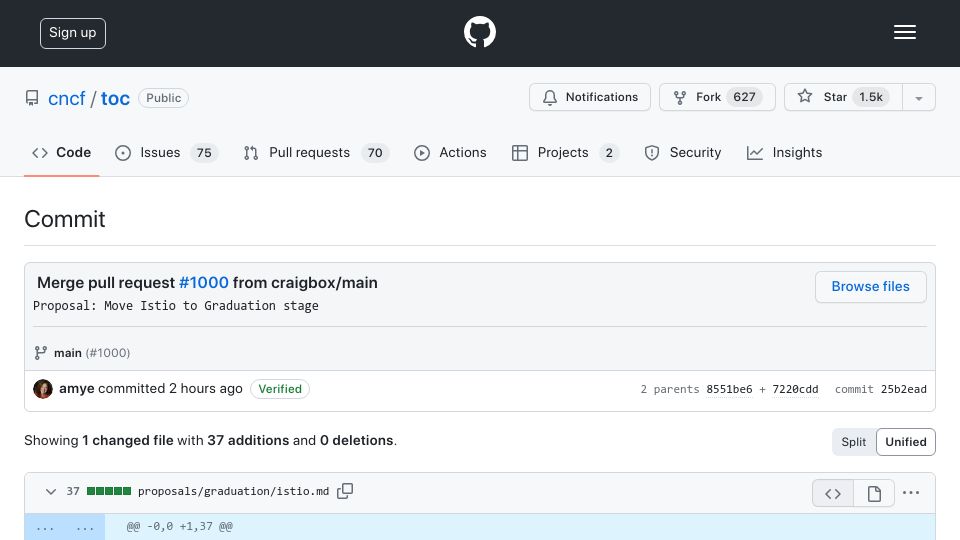This screenshot has height=540, width=960.
Task: Open the (#1000) link beside main branch
Action: (108, 353)
